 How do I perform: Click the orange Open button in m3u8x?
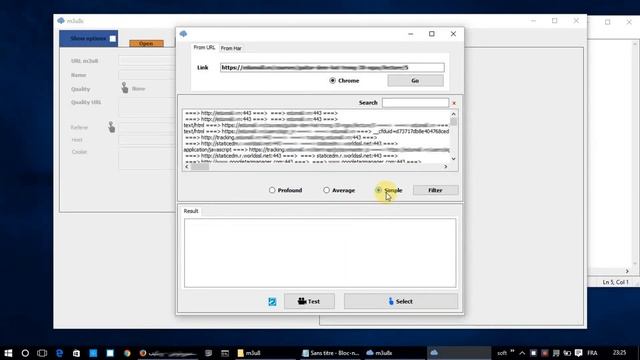coord(147,43)
